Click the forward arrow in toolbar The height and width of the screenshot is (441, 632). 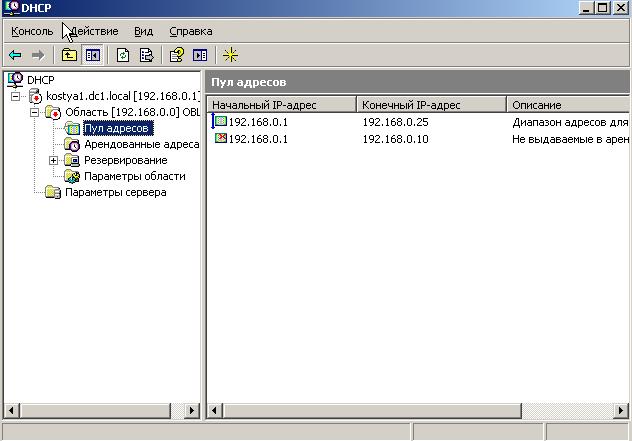(38, 55)
